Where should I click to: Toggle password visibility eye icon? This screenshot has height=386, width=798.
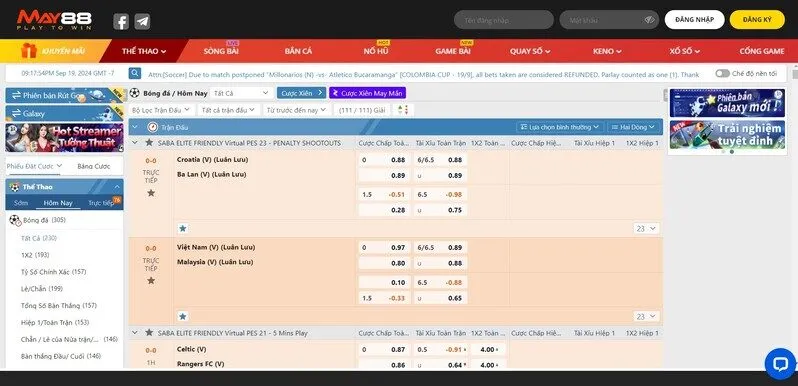(x=649, y=20)
